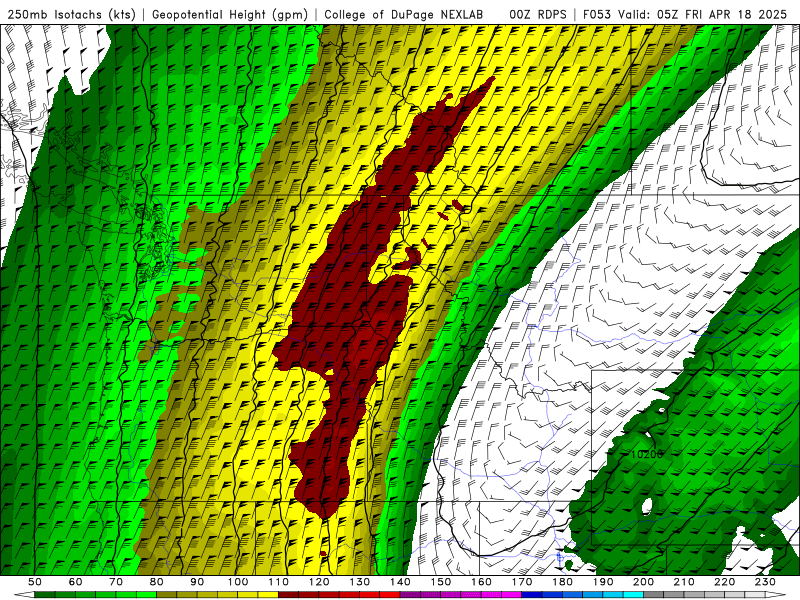The image size is (800, 600).
Task: Click the '170' value on the color scale
Action: tap(522, 582)
